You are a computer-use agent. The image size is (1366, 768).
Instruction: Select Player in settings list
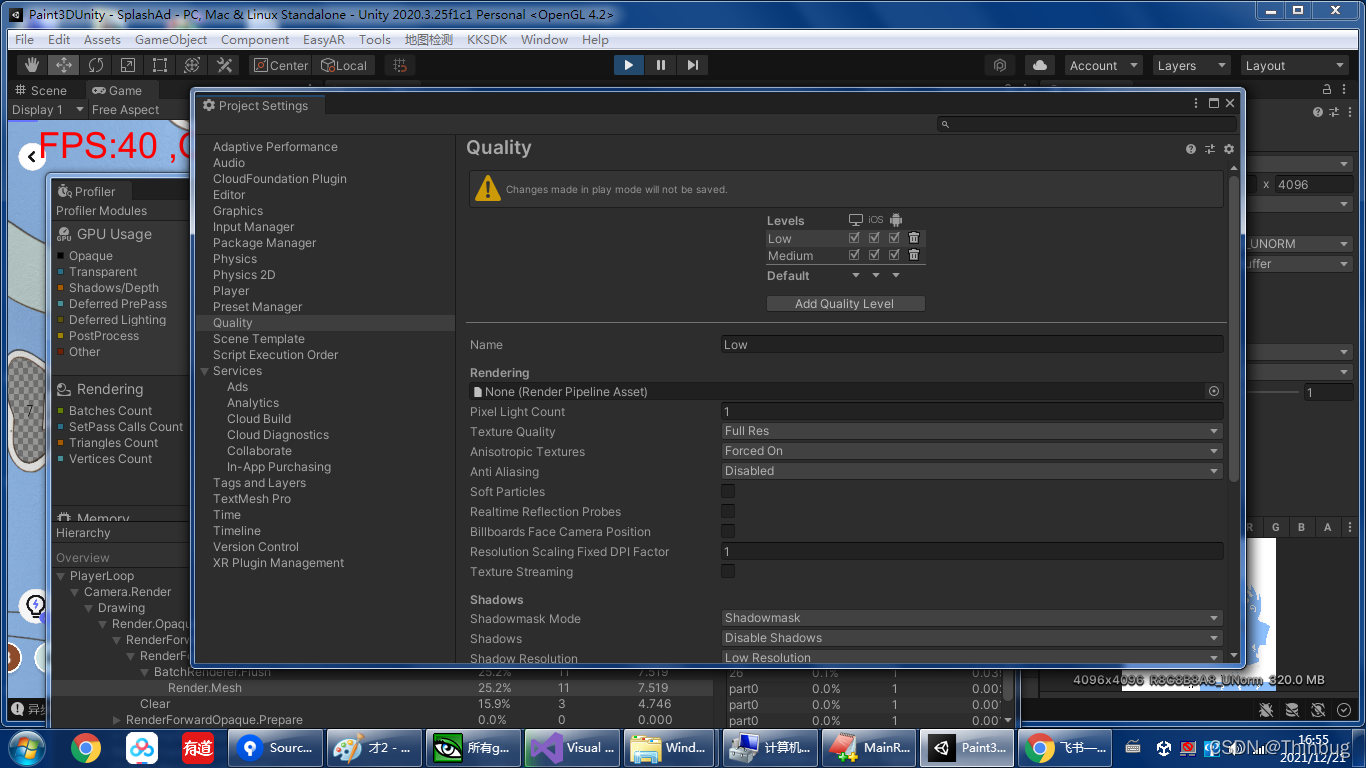[x=231, y=291]
